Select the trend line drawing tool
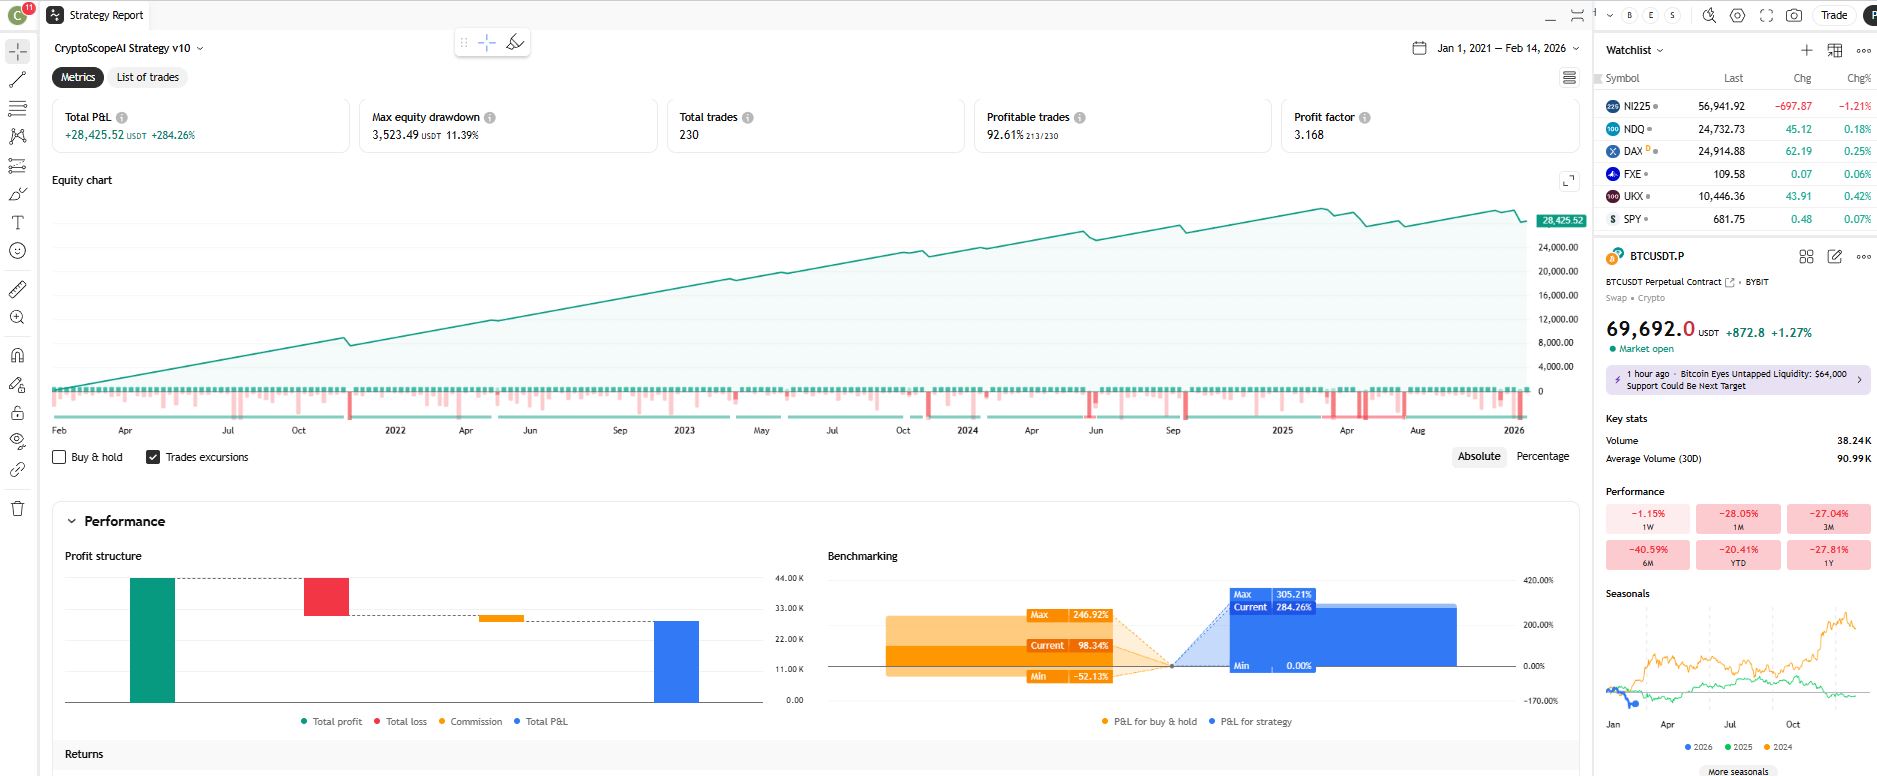This screenshot has height=776, width=1877. (18, 80)
